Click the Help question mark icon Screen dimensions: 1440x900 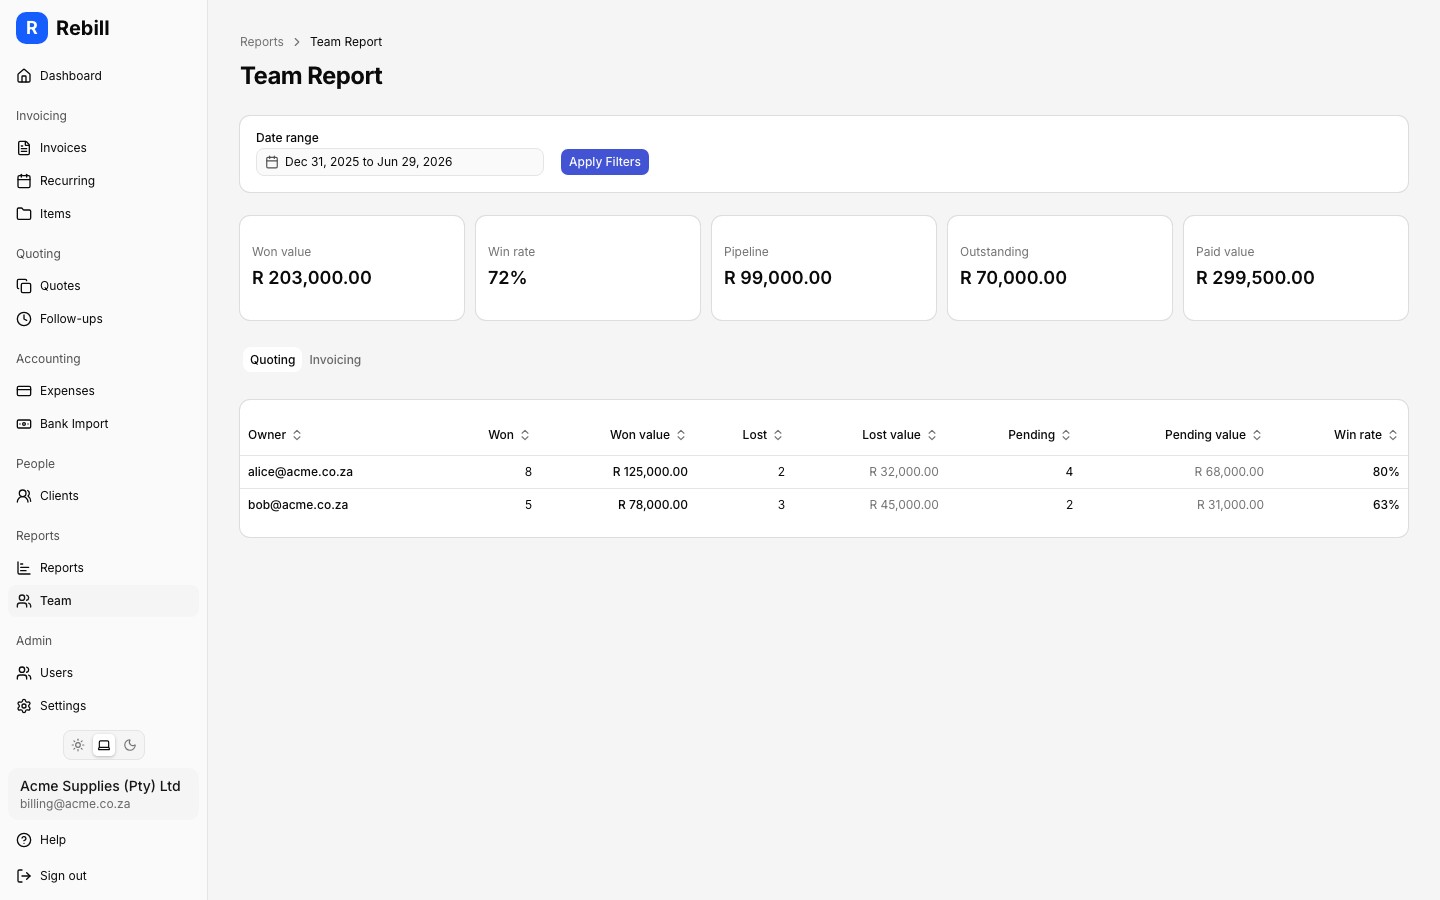coord(24,840)
